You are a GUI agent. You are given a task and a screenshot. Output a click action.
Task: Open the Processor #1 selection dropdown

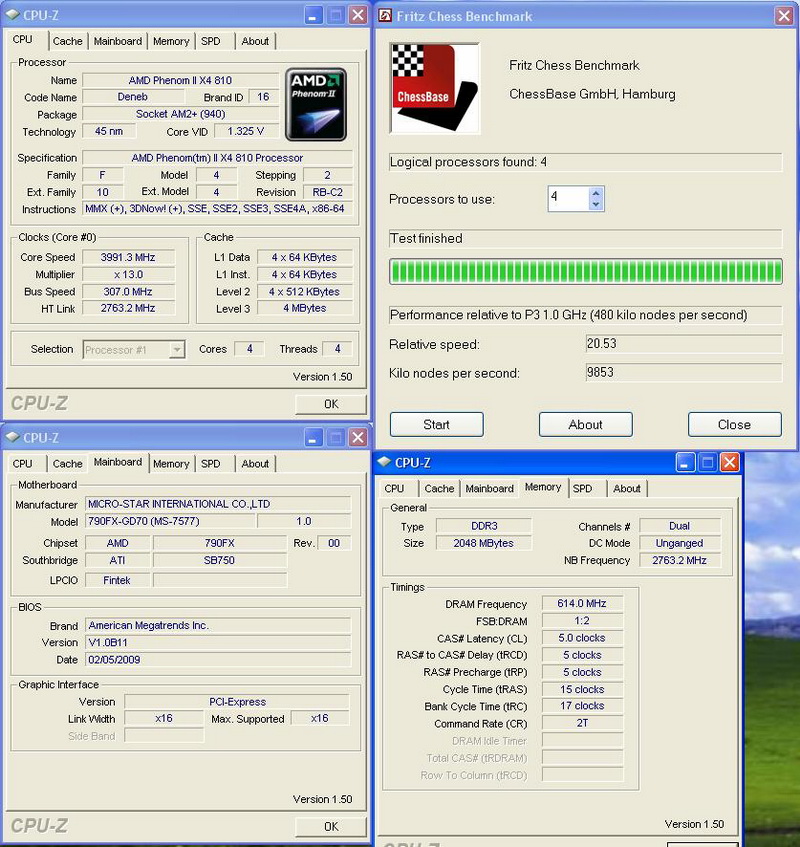click(176, 349)
